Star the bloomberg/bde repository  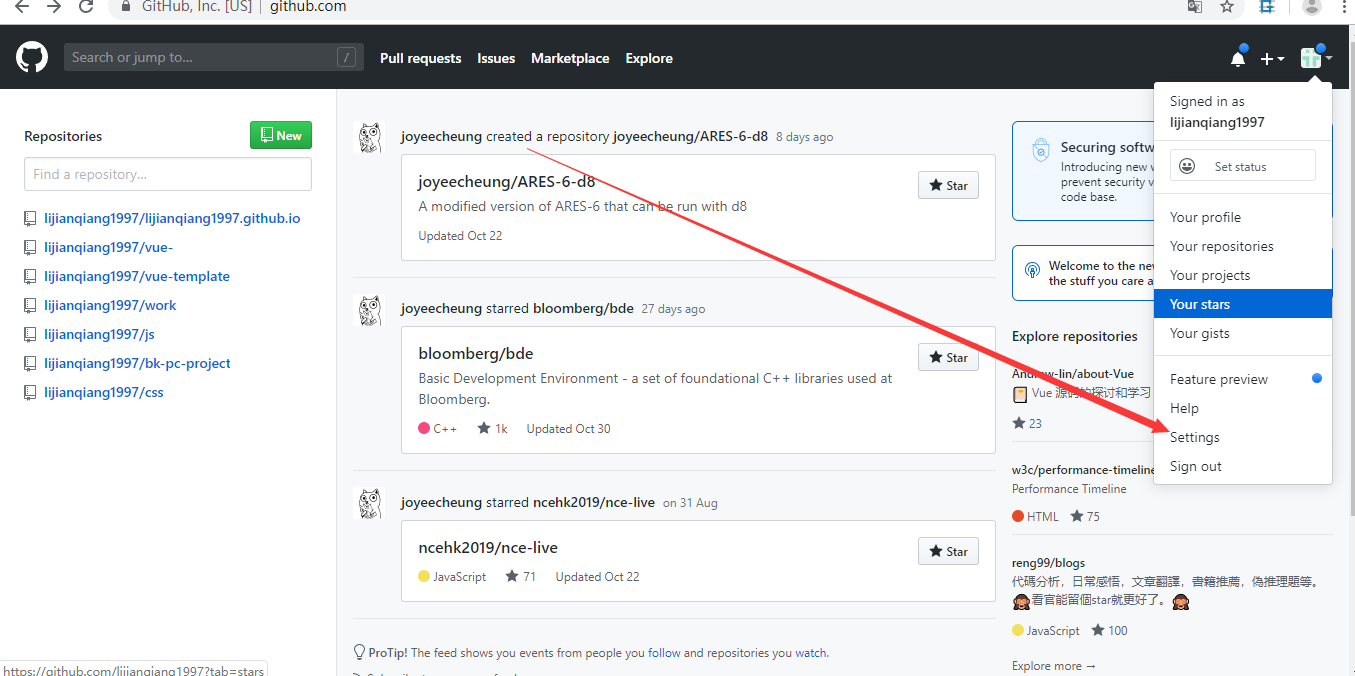tap(948, 357)
